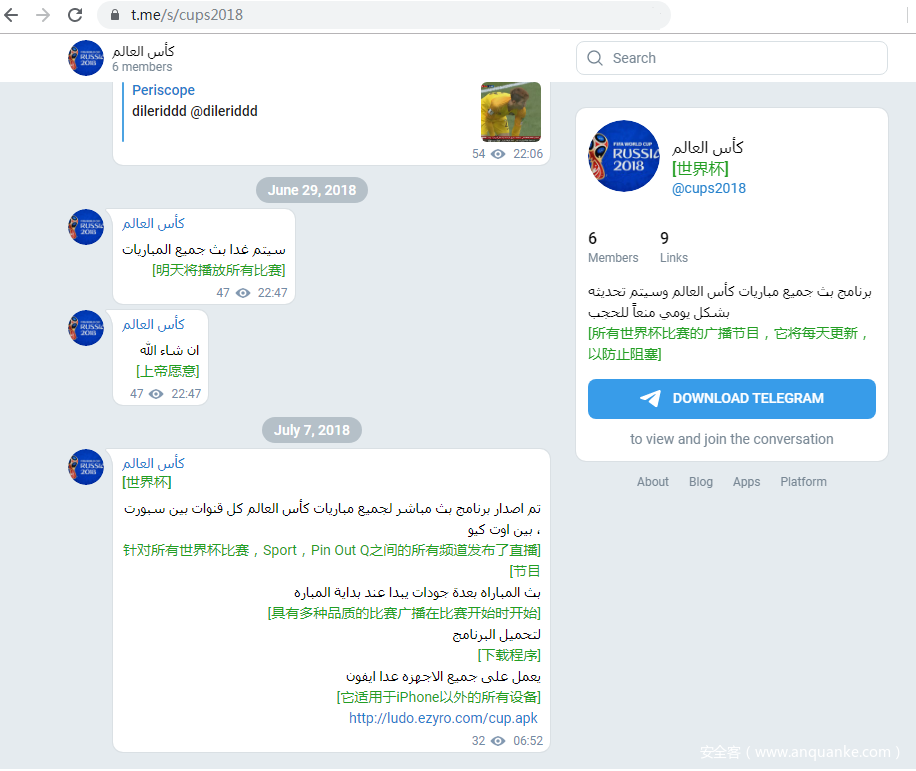This screenshot has height=771, width=916.
Task: Open the @cups2018 channel handle
Action: (x=709, y=188)
